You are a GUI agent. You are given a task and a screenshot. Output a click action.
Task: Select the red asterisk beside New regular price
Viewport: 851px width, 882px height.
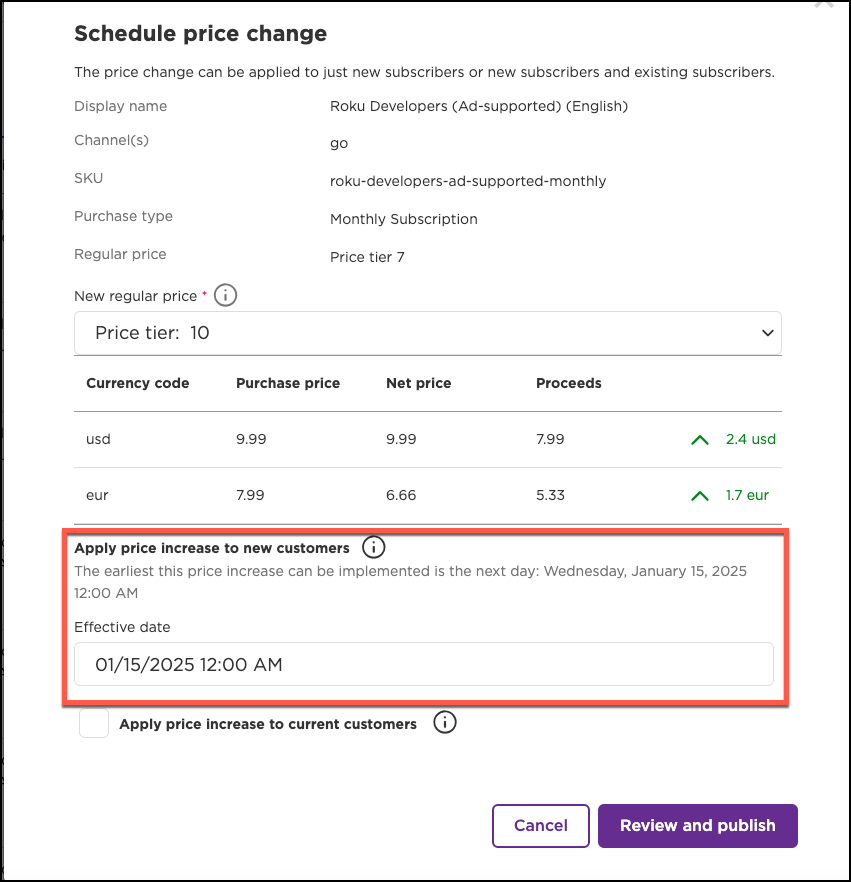click(x=206, y=291)
